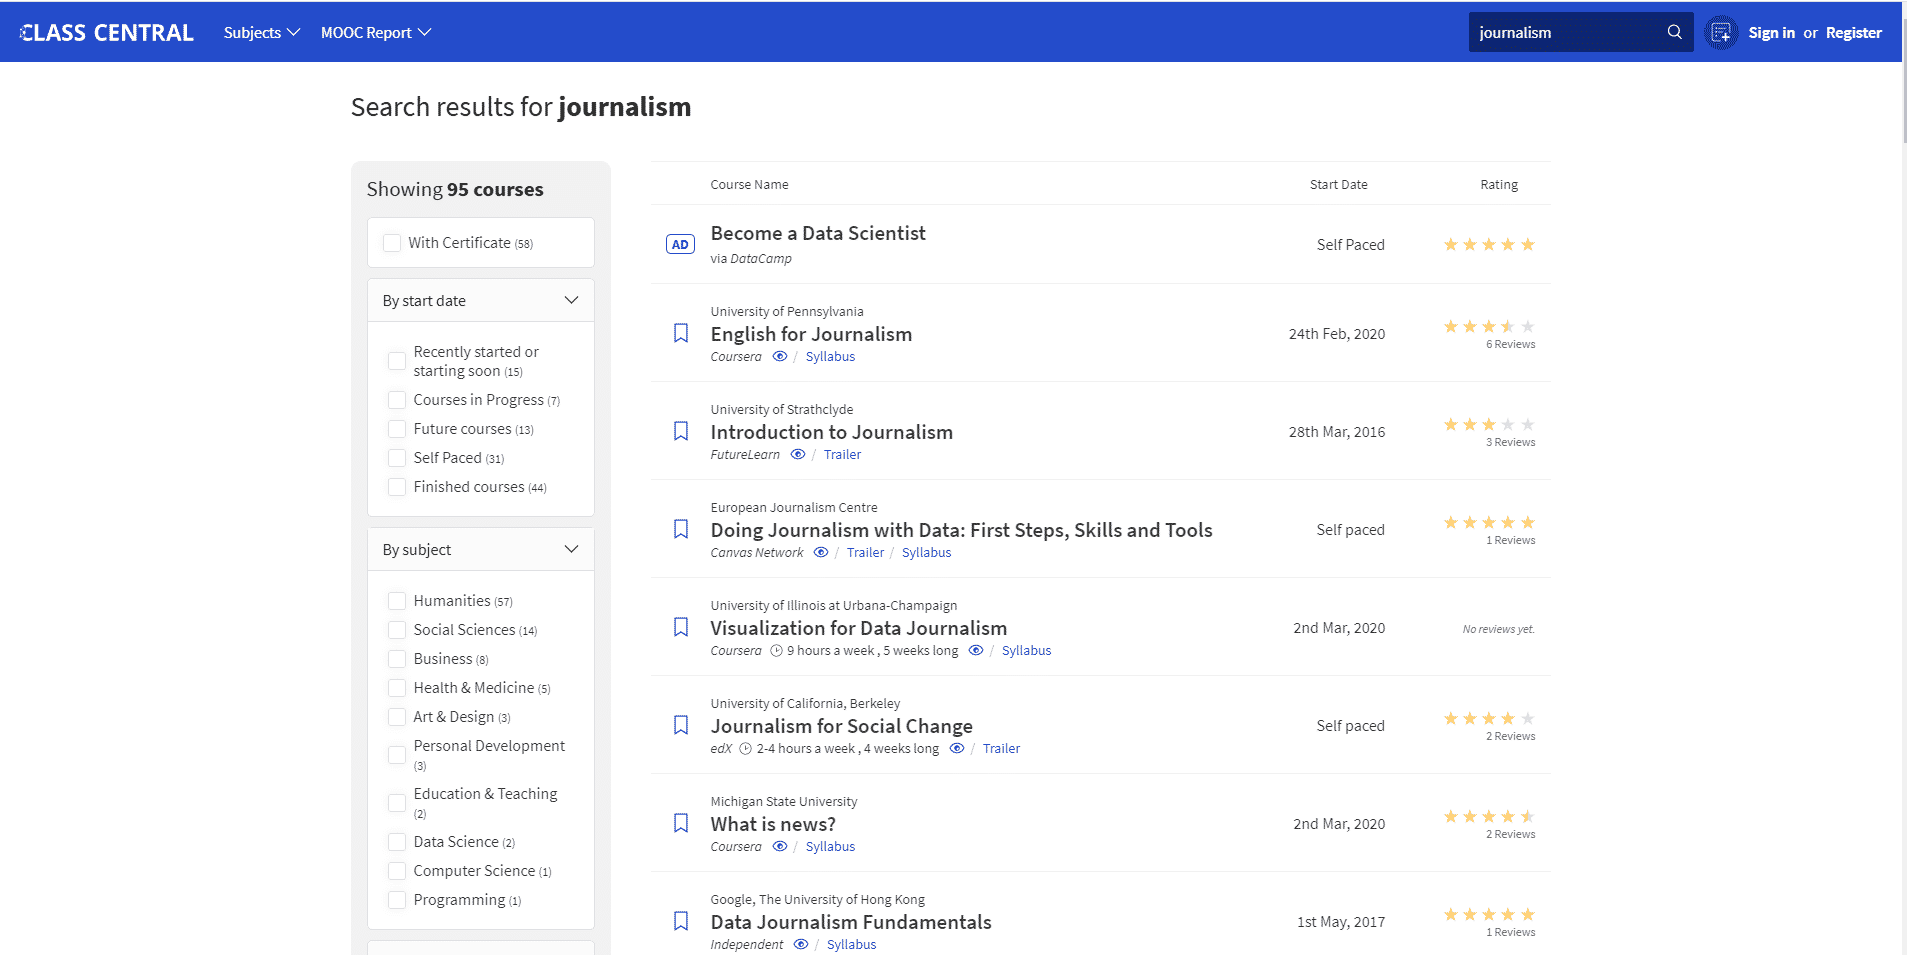The image size is (1907, 955).
Task: Open Syllabus link for What is news?
Action: coord(830,846)
